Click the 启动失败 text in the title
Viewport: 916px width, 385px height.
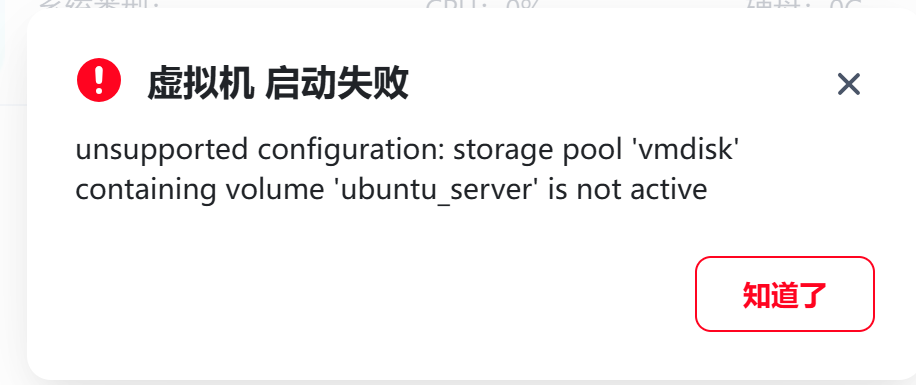pyautogui.click(x=336, y=84)
